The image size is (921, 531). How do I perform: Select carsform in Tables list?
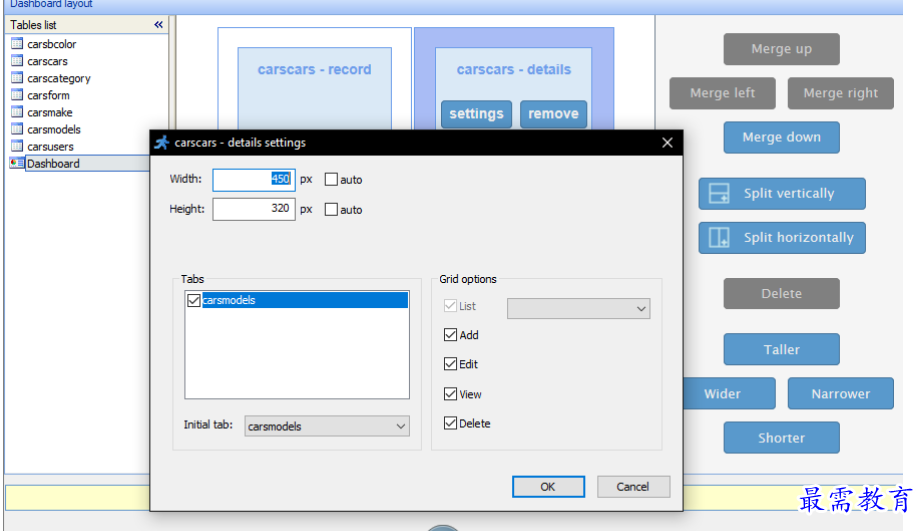click(x=48, y=95)
